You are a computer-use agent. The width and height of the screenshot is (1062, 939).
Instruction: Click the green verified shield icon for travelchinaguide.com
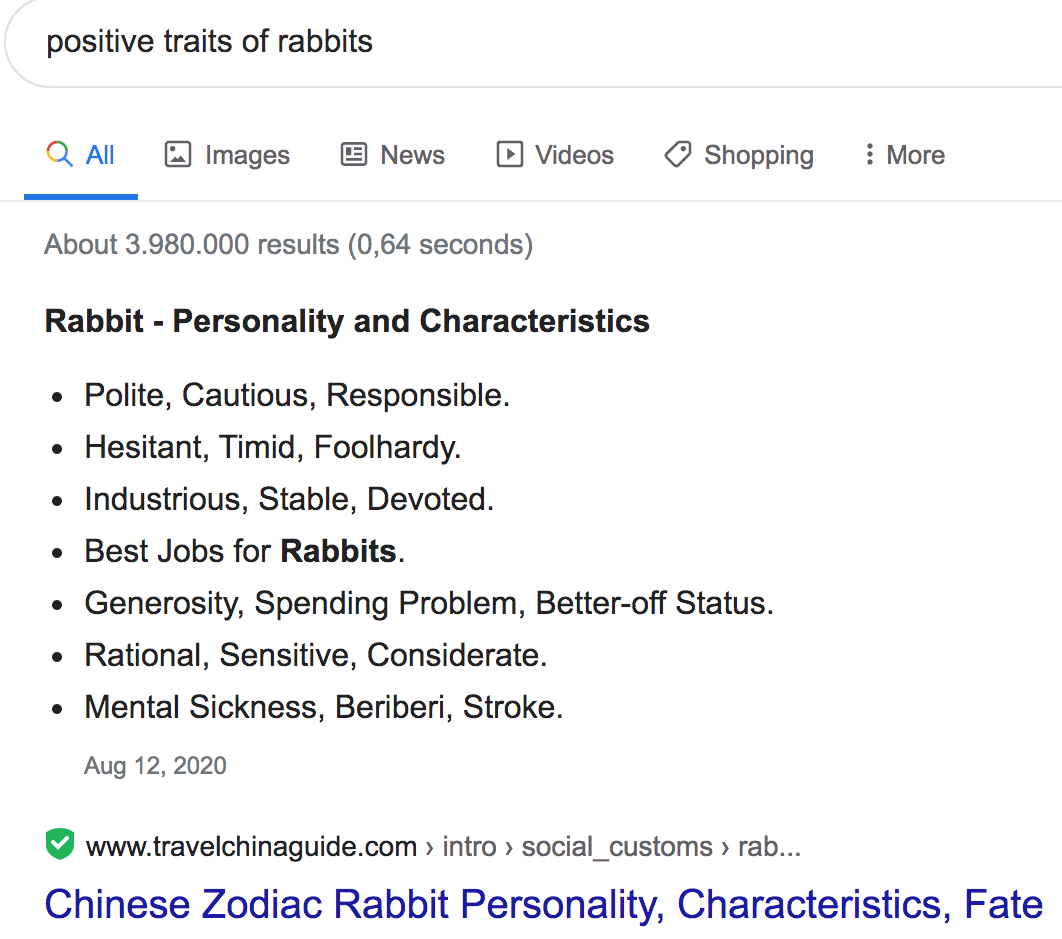coord(59,845)
